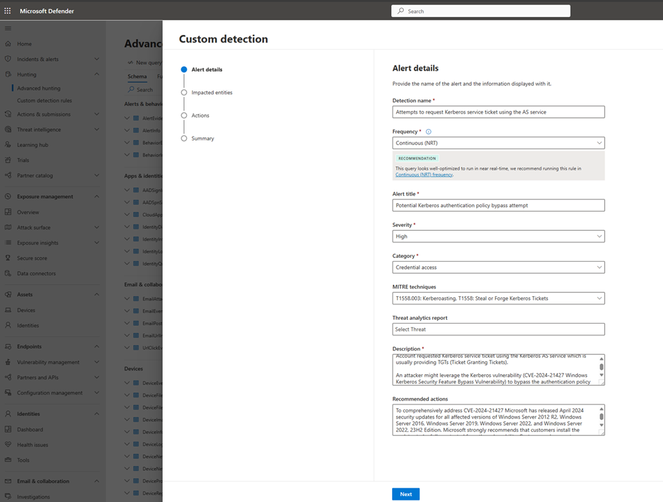Click the Incidents & alerts shield icon
The image size is (663, 502).
point(8,59)
